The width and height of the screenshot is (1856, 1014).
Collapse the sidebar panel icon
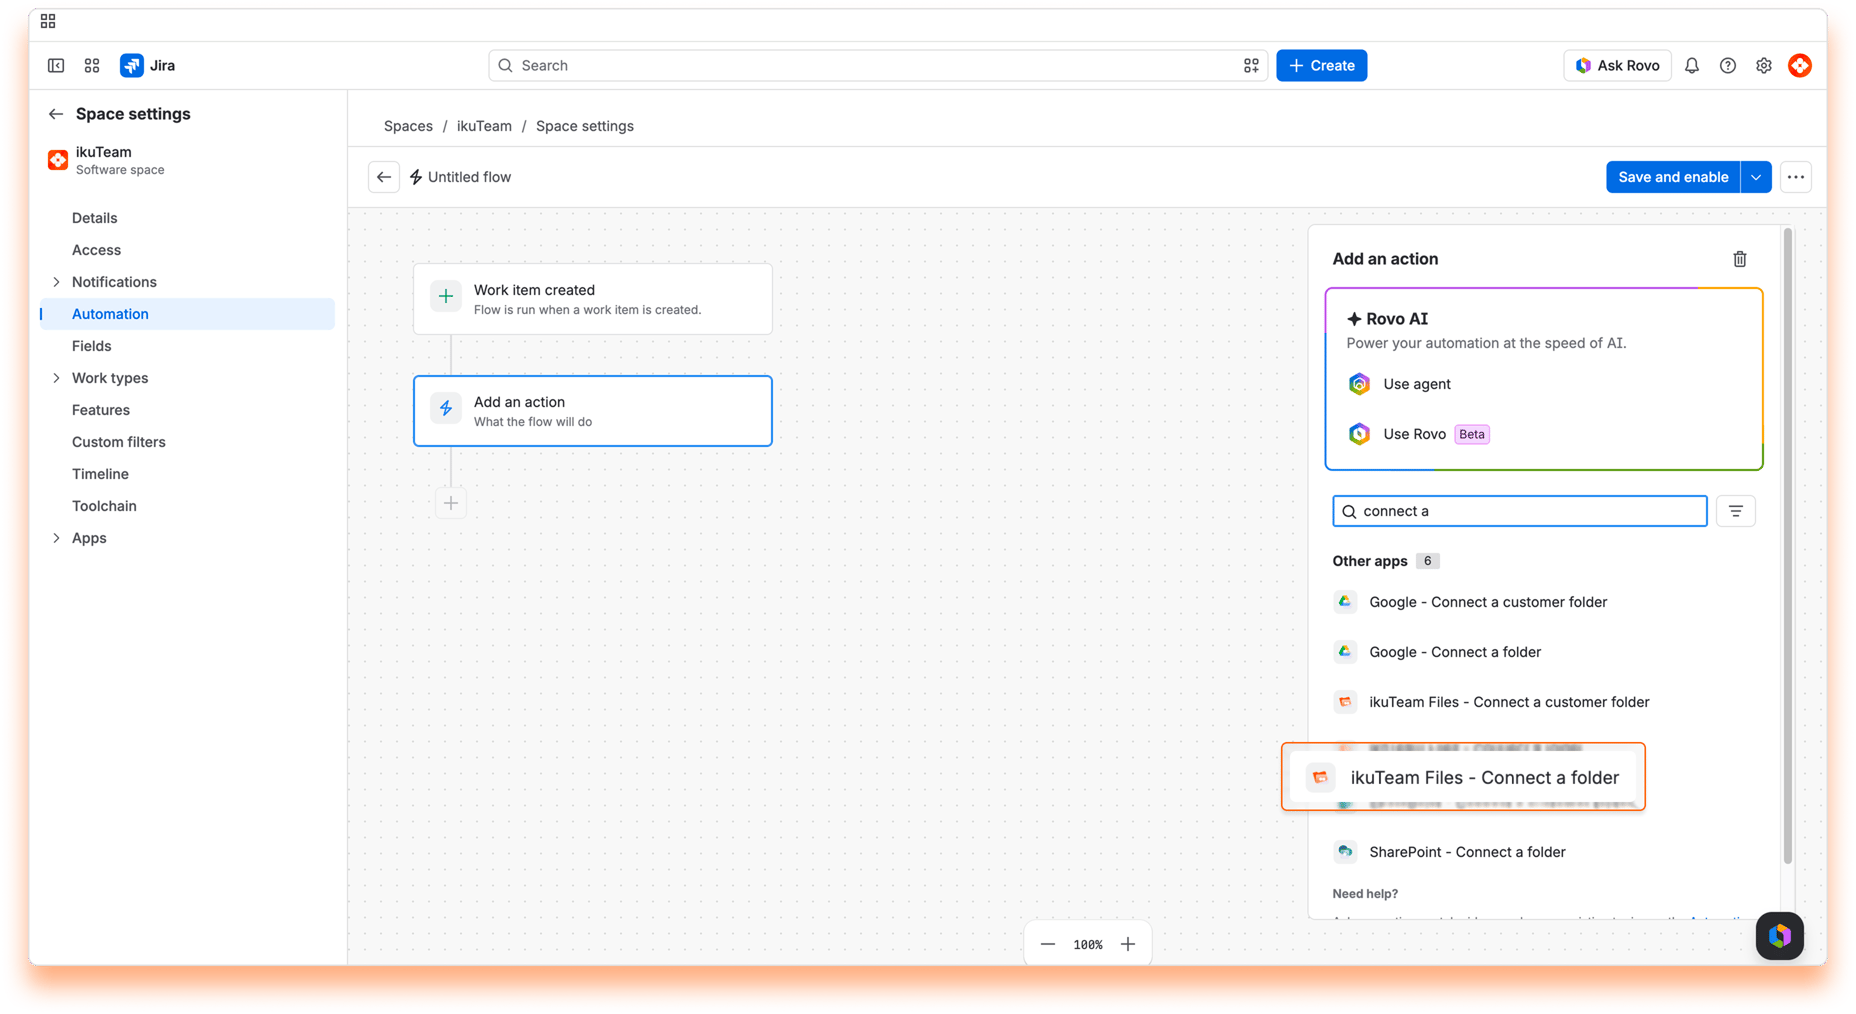pyautogui.click(x=56, y=65)
